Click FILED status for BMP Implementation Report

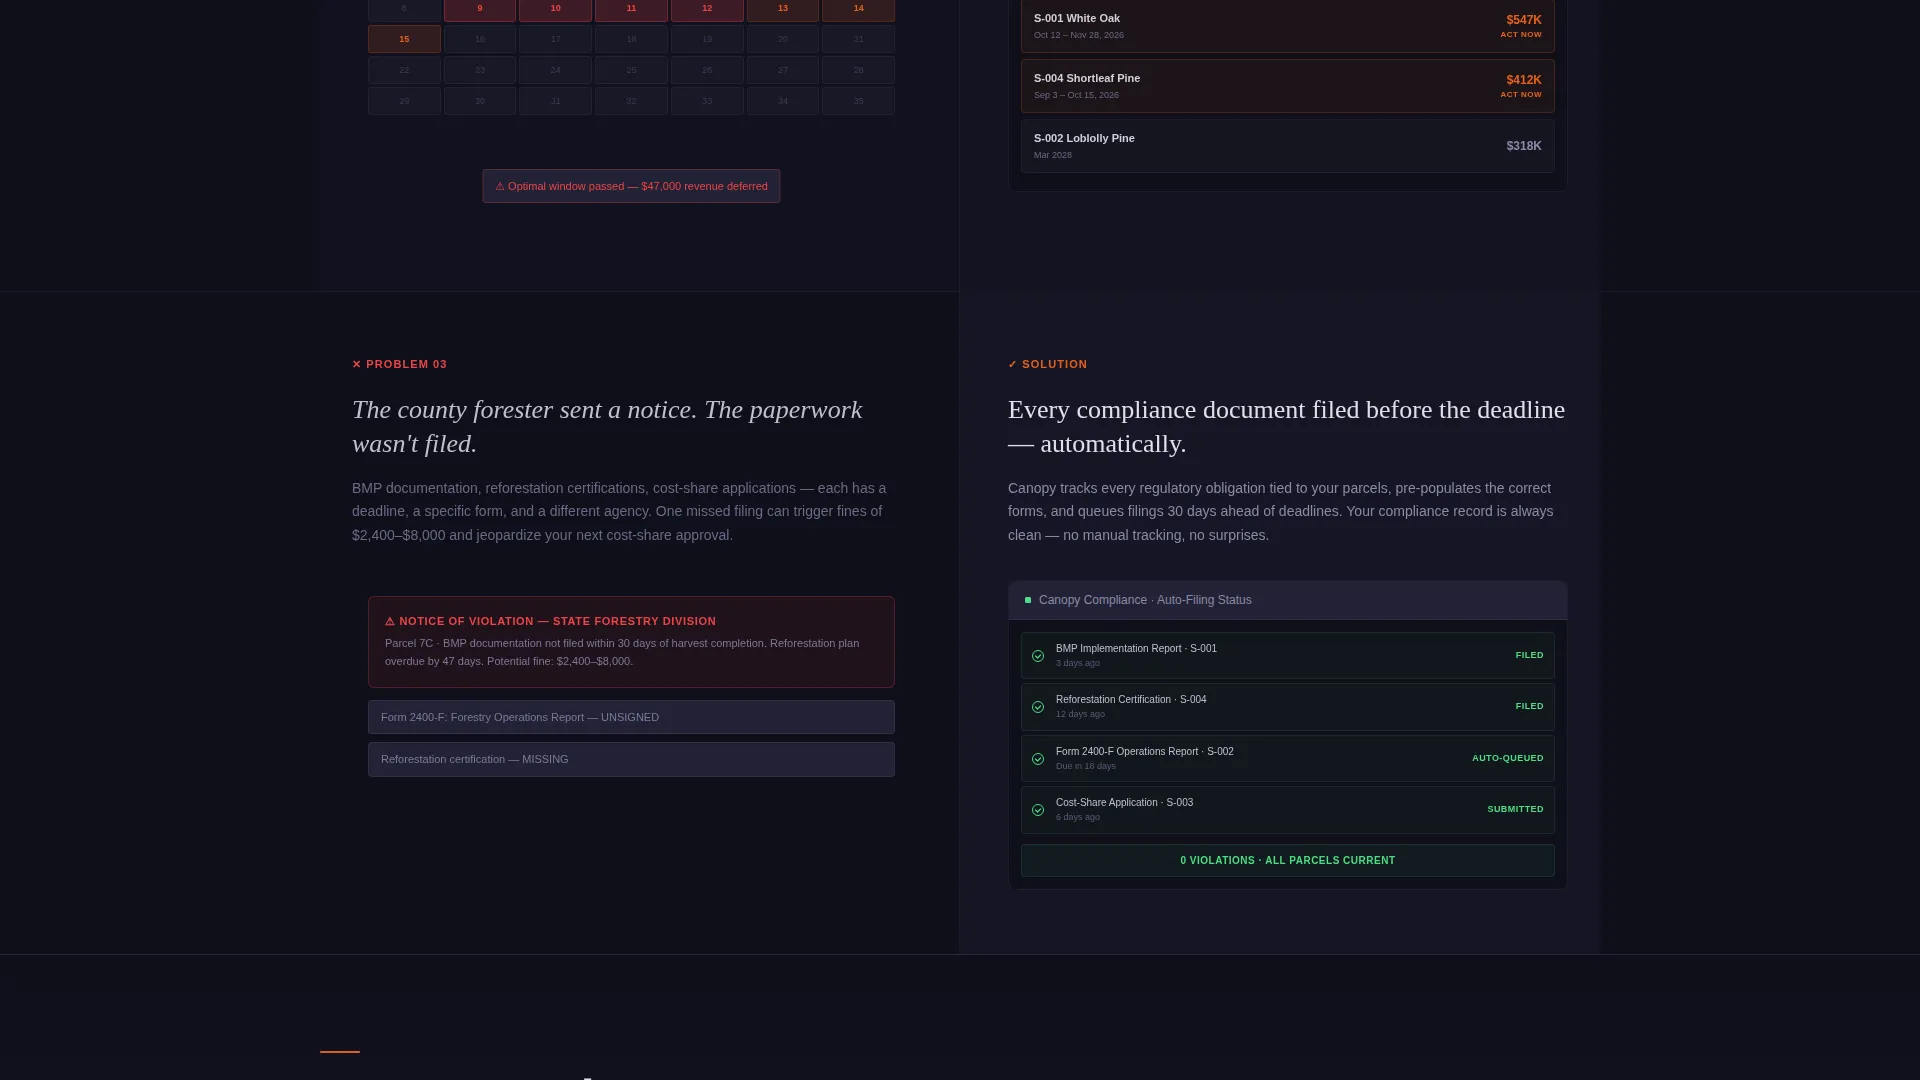pos(1529,656)
